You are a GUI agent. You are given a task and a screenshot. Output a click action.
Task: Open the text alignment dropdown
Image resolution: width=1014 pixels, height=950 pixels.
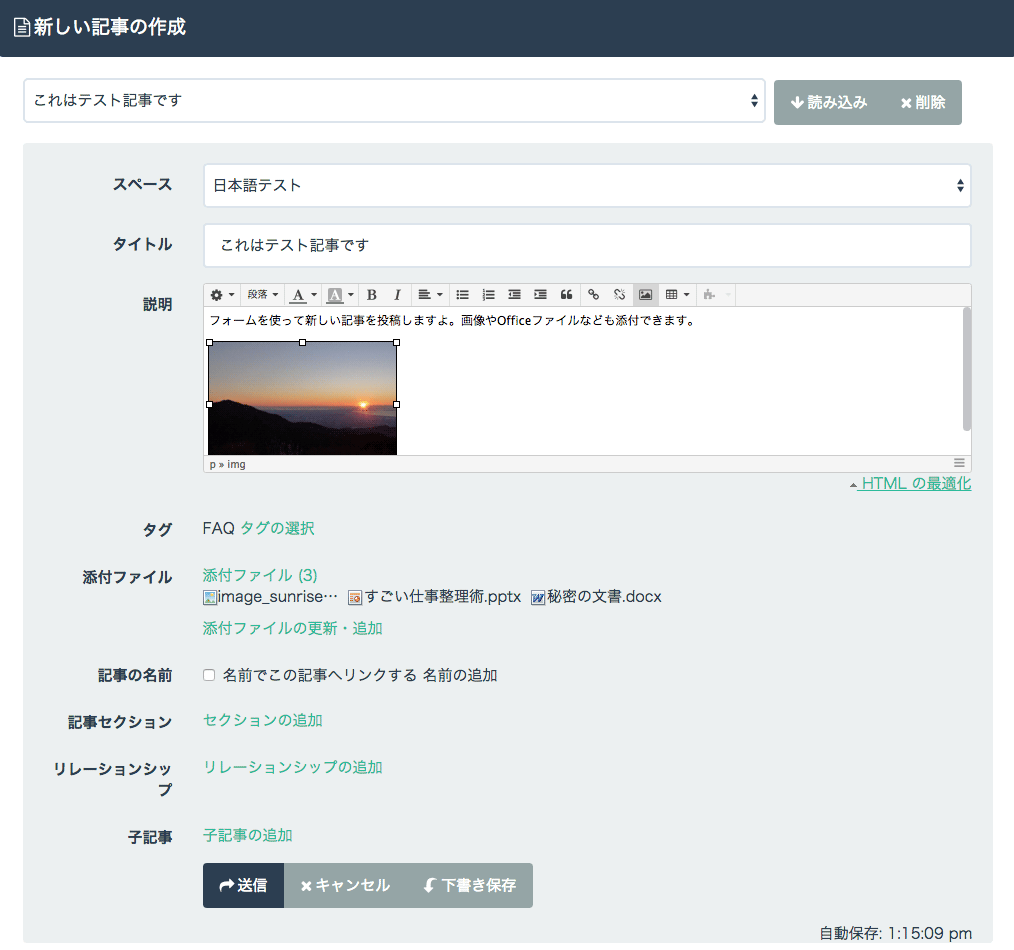pyautogui.click(x=430, y=295)
